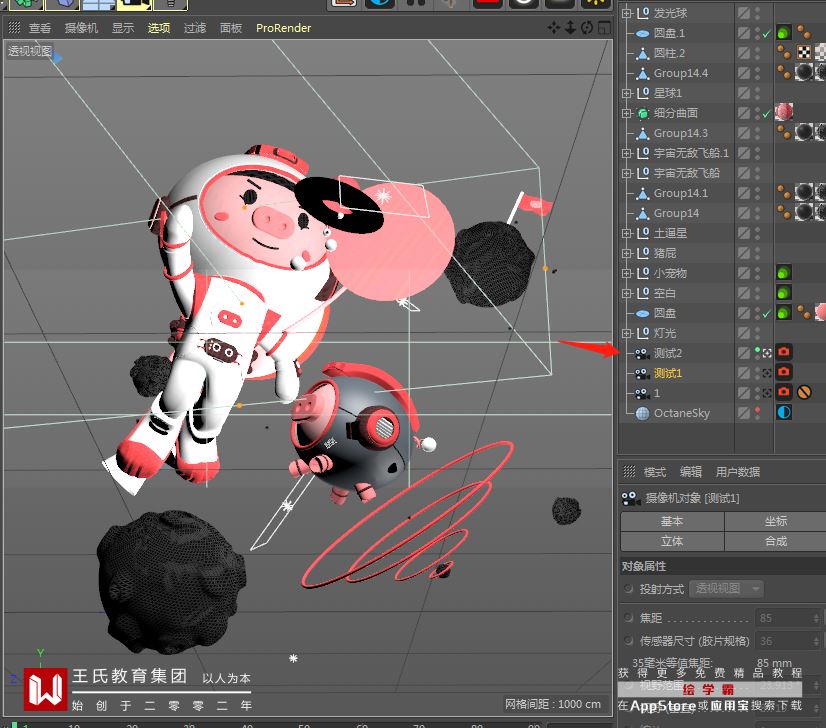Viewport: 826px width, 728px height.
Task: Select the Octane camera tag on camera 1
Action: [784, 392]
